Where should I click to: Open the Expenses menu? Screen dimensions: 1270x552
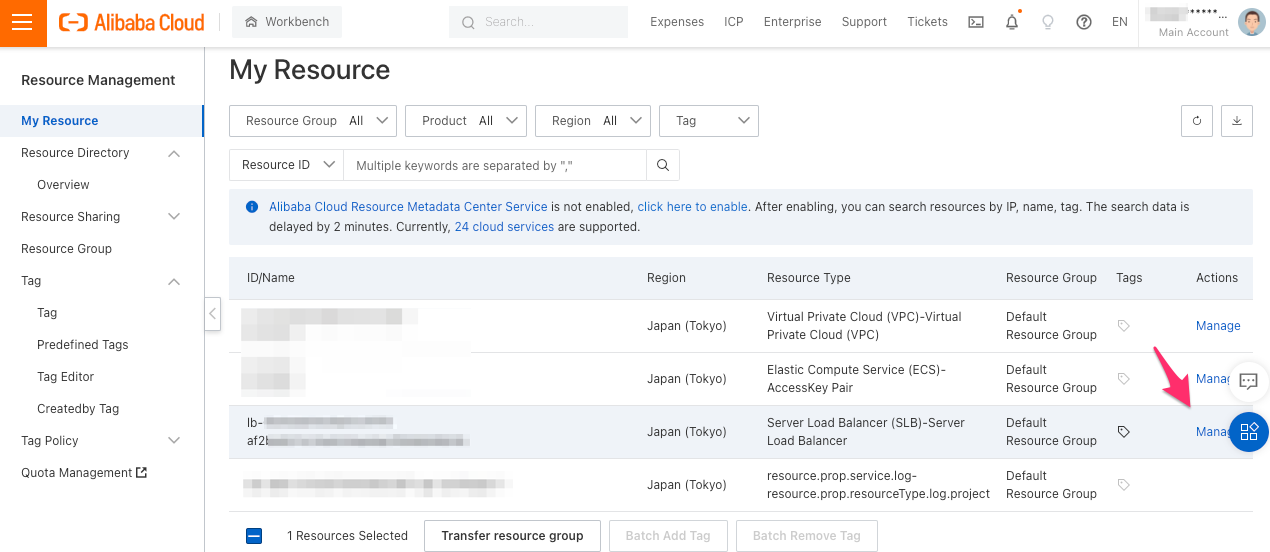coord(677,22)
